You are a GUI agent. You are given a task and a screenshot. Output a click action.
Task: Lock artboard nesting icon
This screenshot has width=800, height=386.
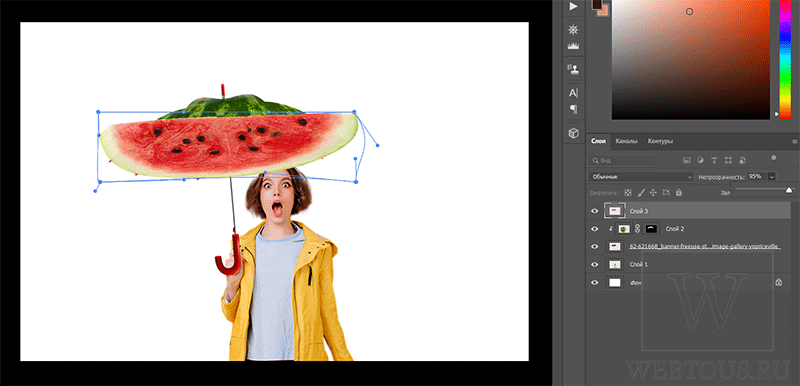tap(666, 193)
